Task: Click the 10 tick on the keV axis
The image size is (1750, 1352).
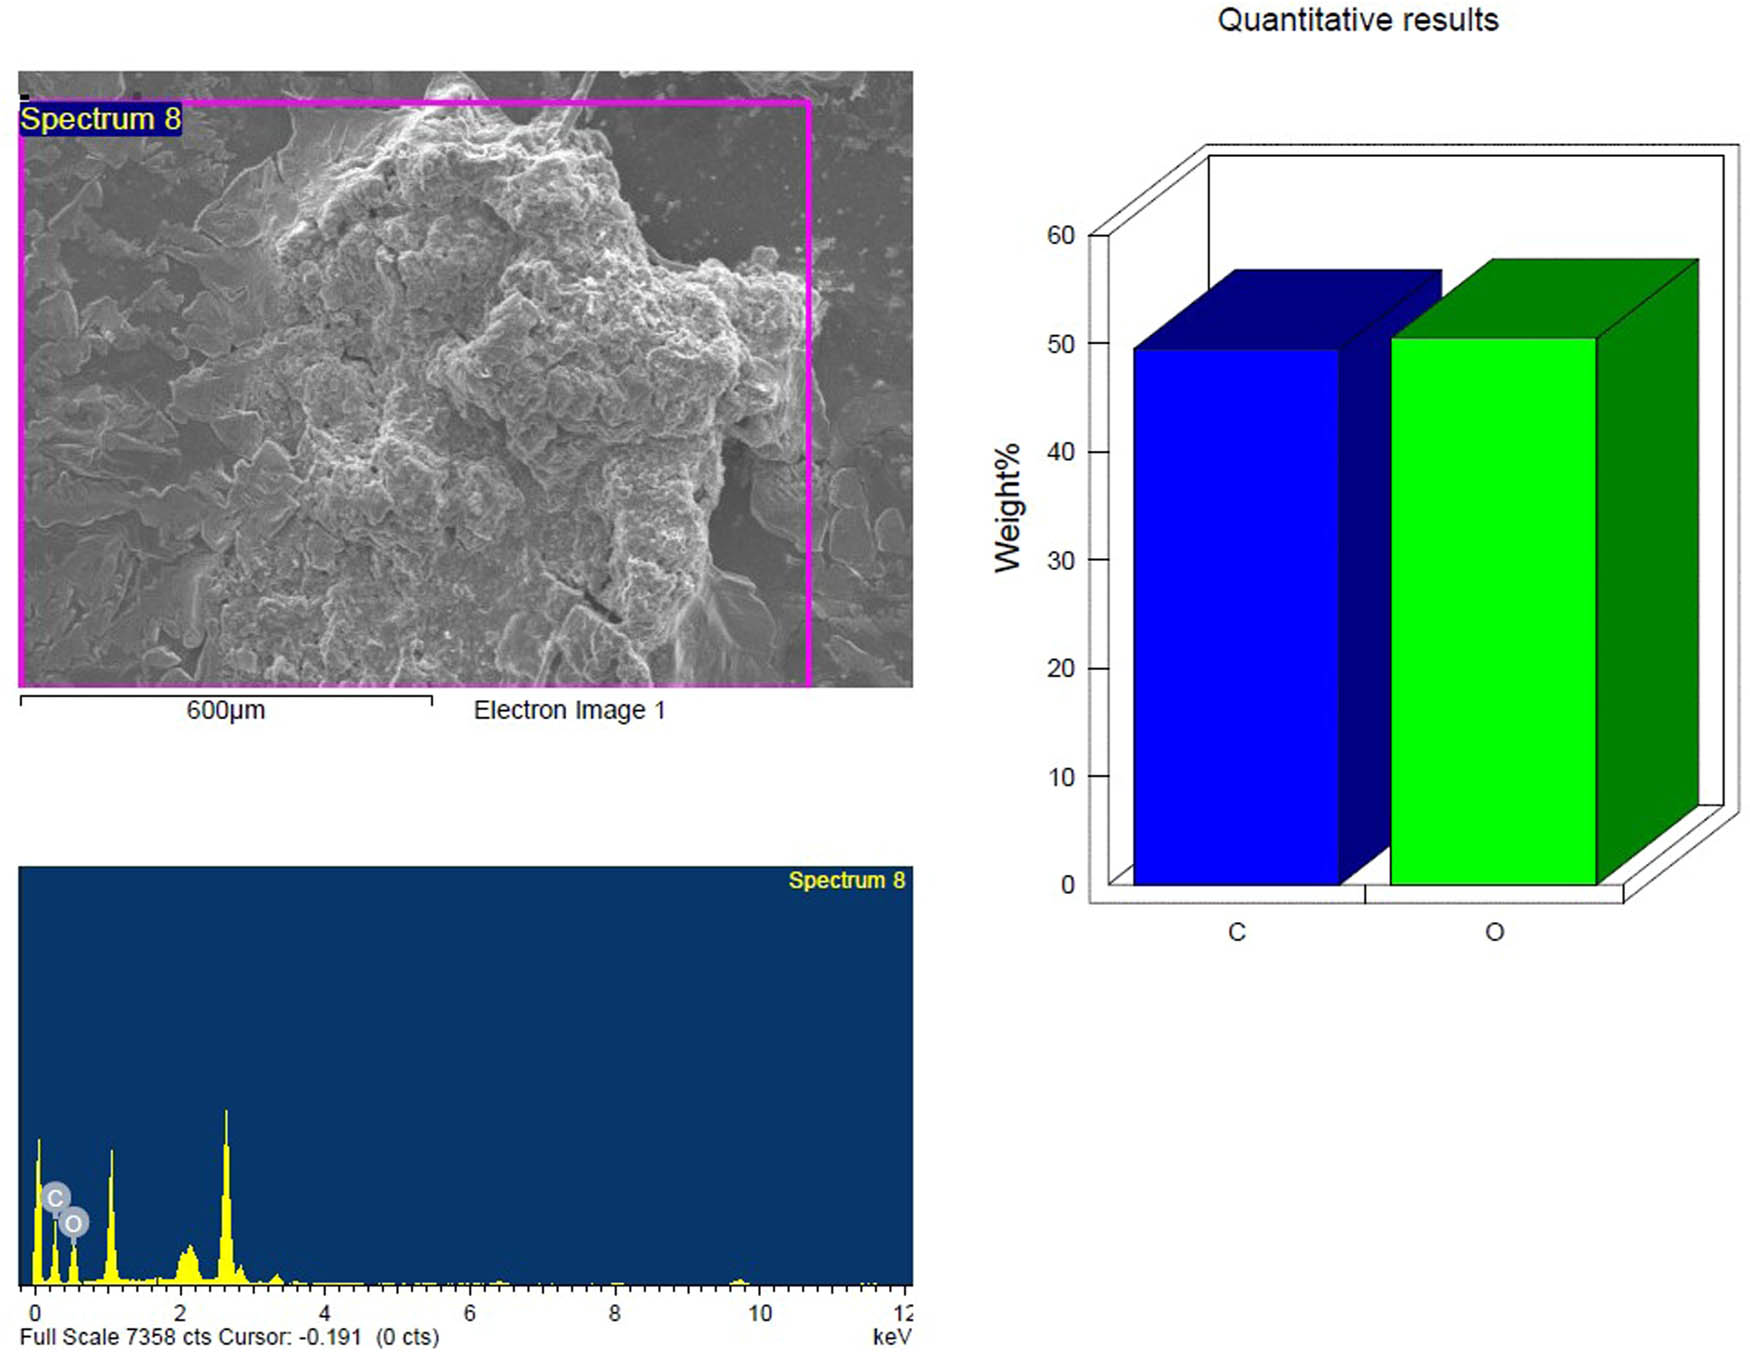Action: (760, 1312)
